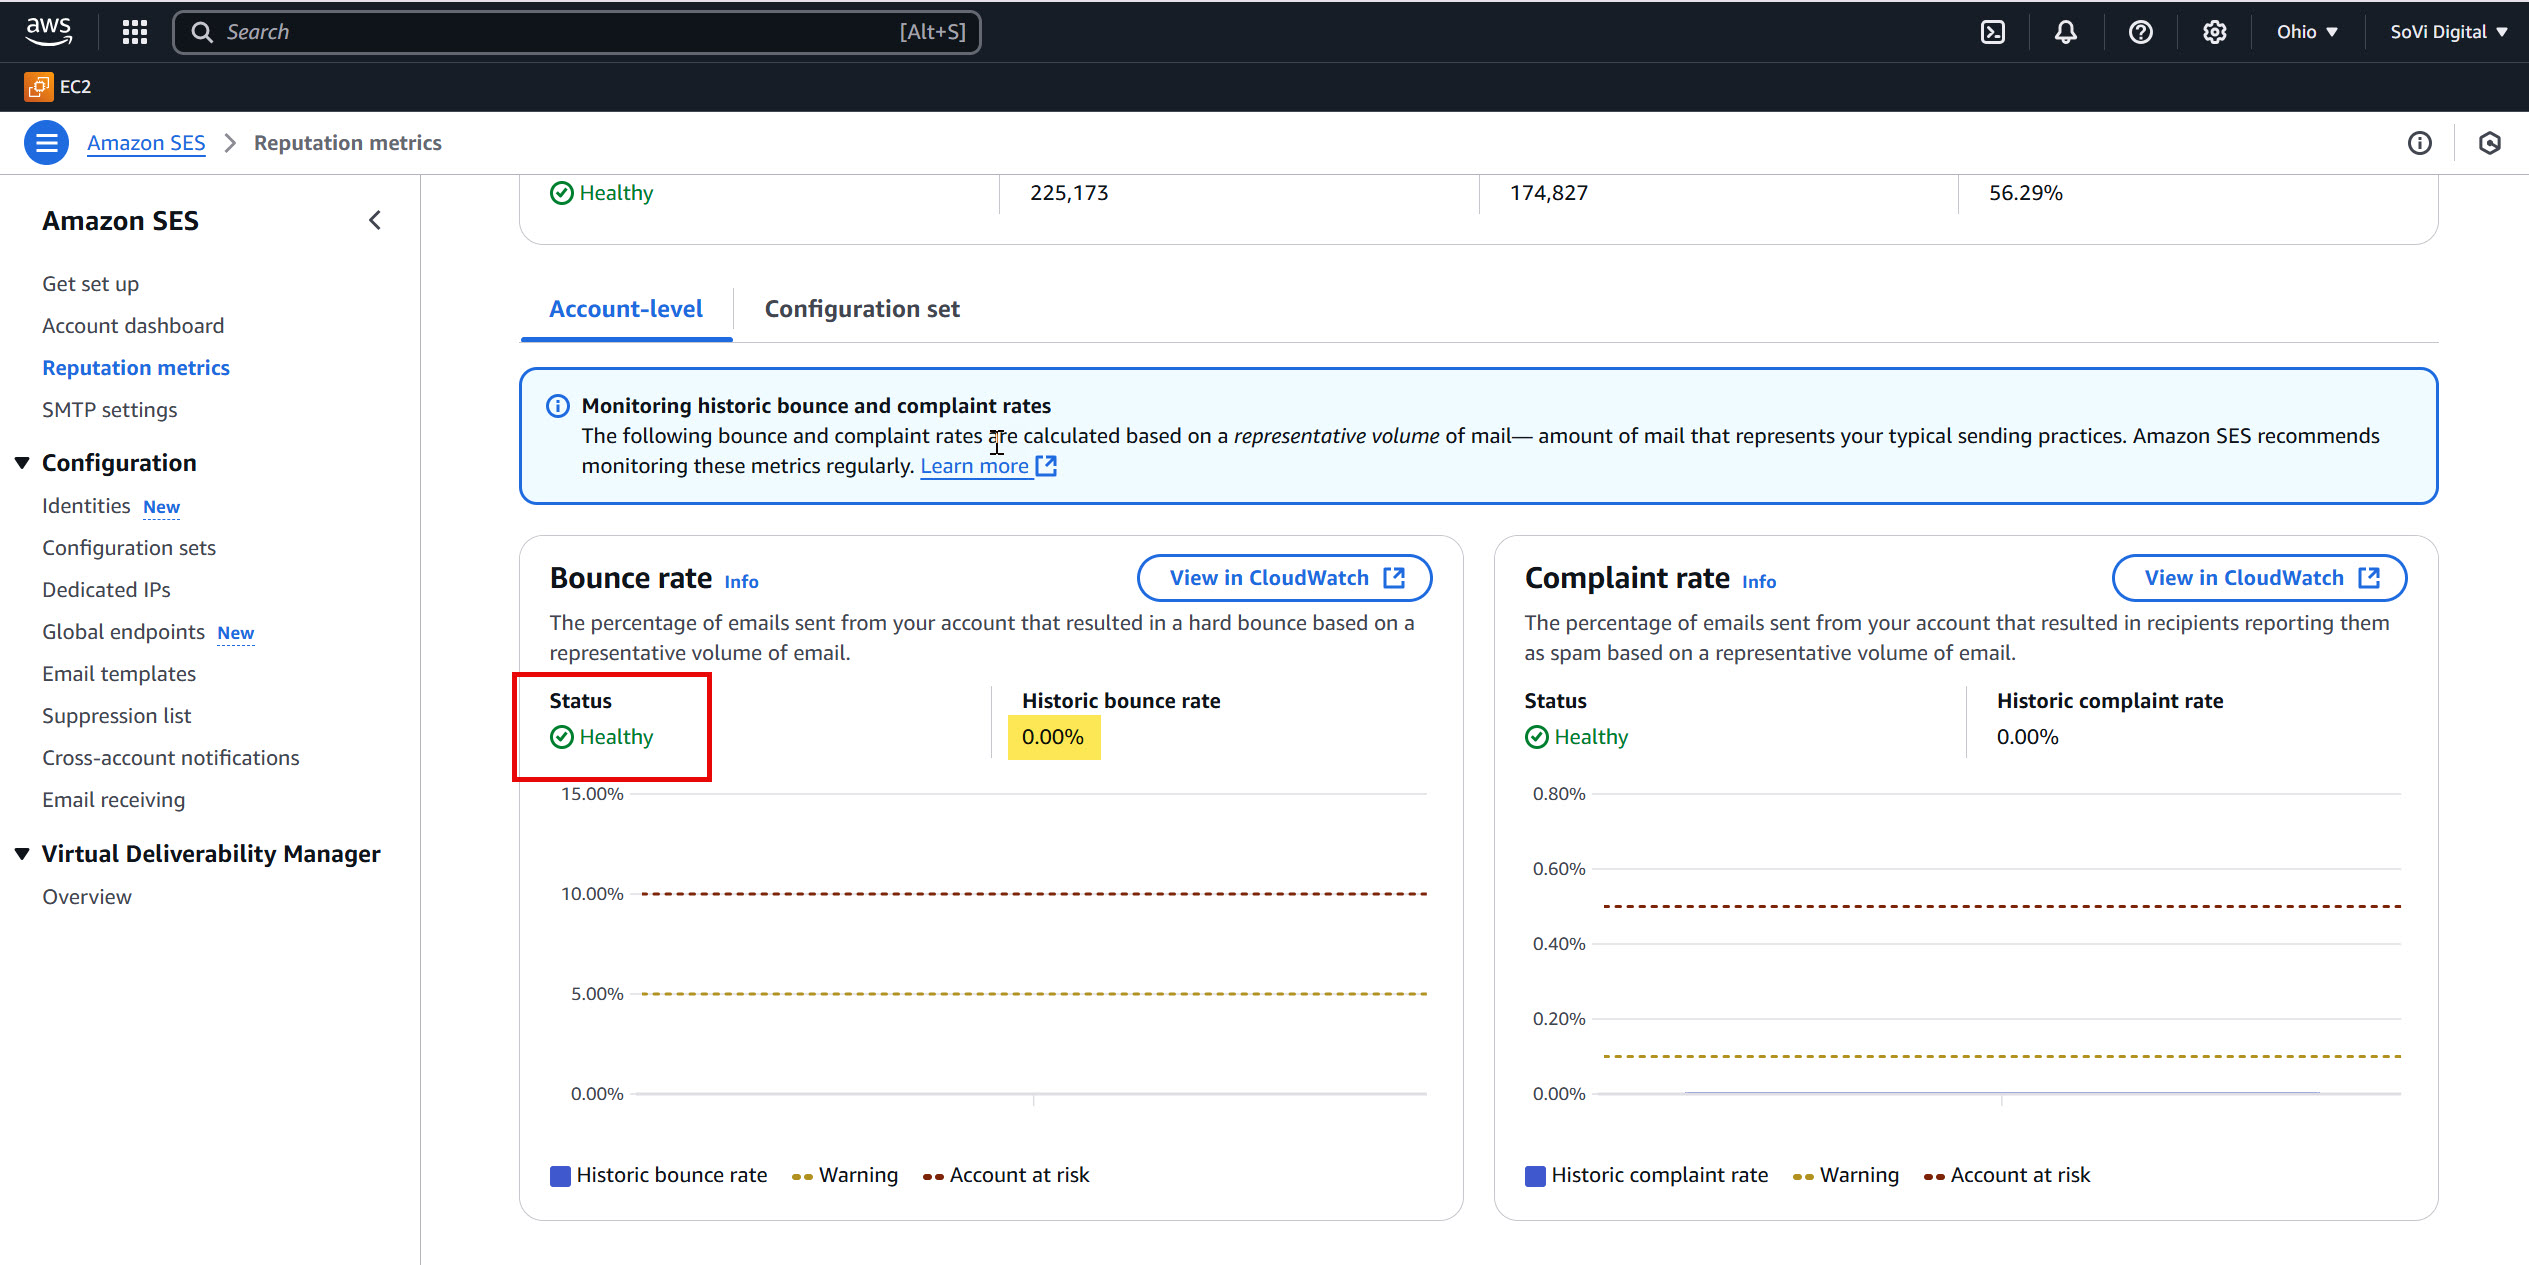Click the healthy check icon under Bounce rate status
Screen dimensions: 2529x1265
coord(562,737)
